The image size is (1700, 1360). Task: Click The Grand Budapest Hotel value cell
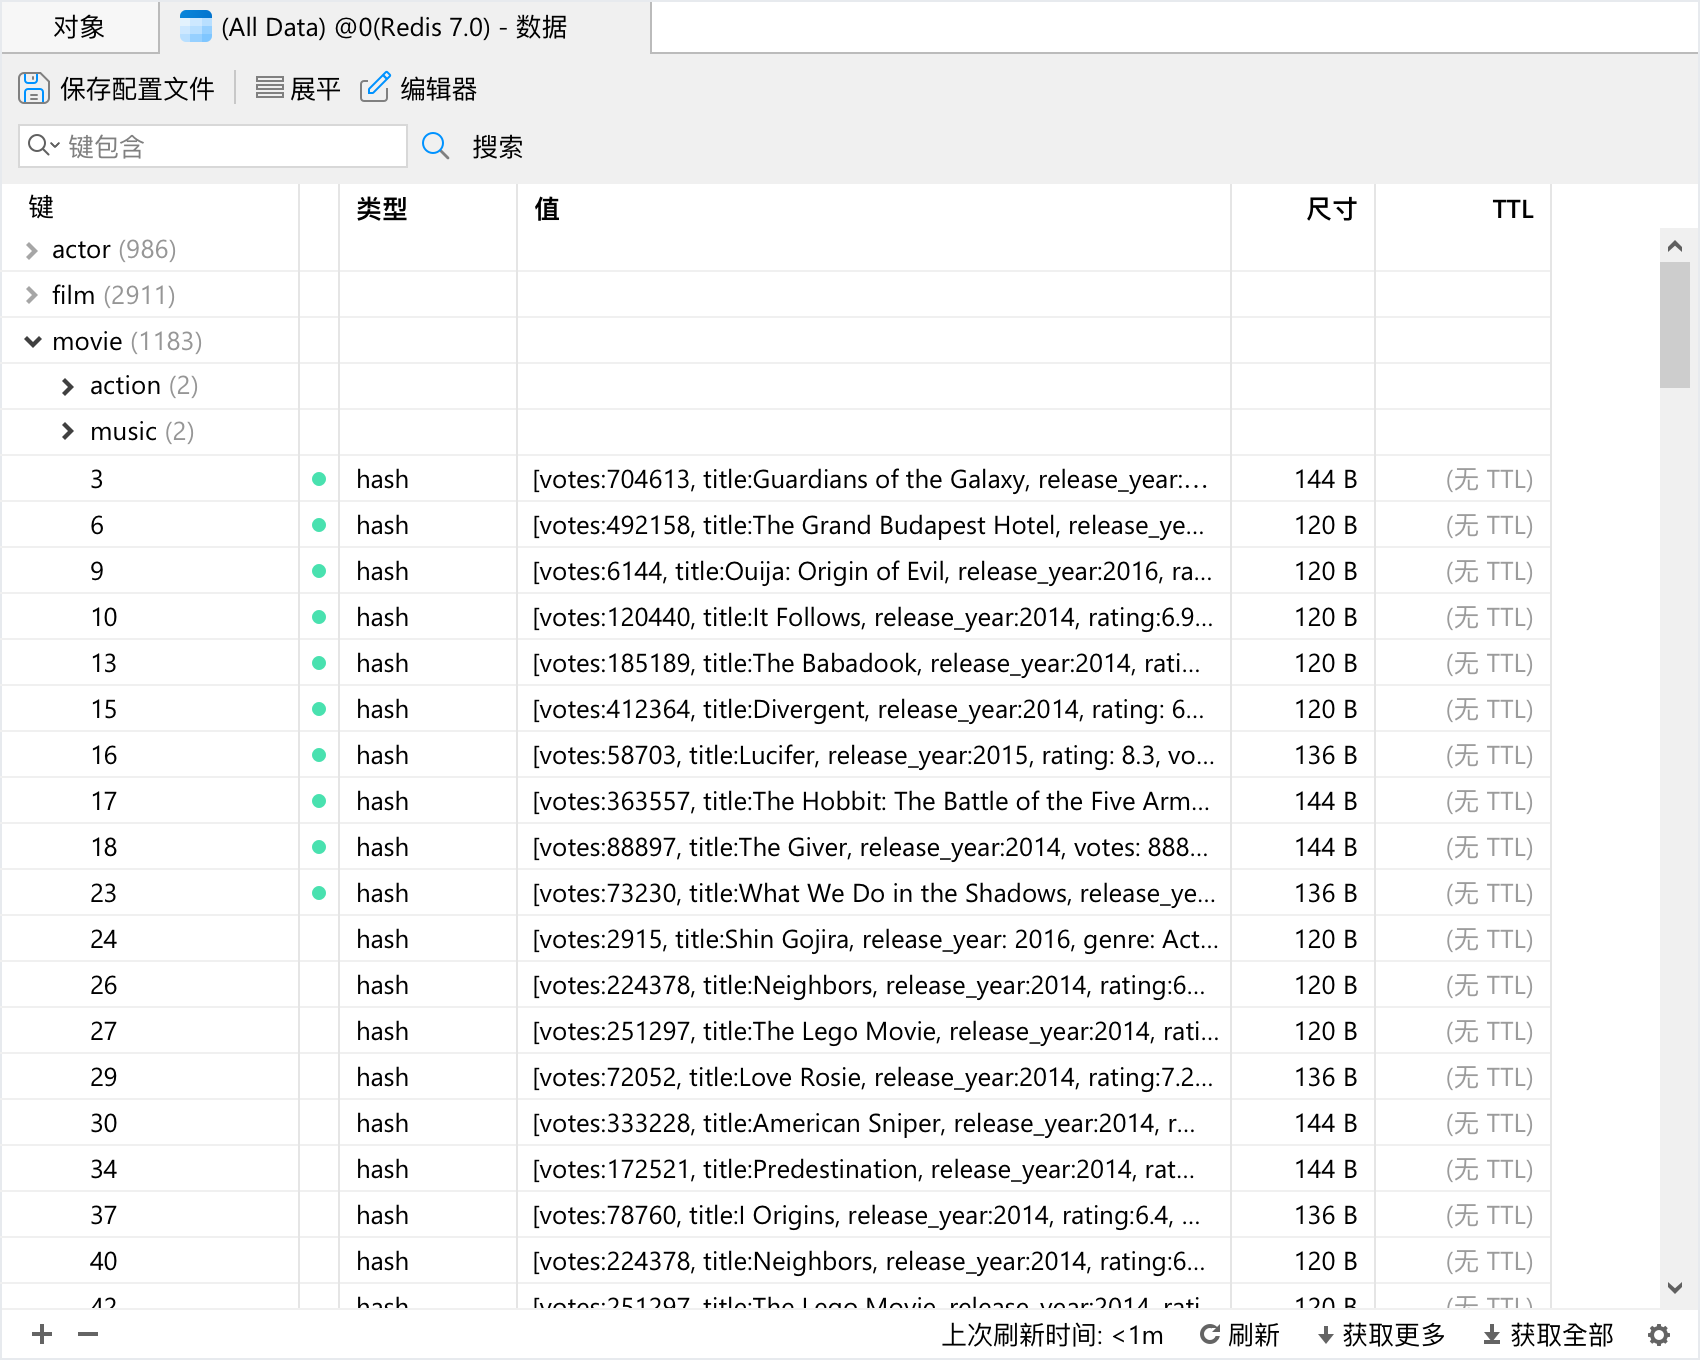(872, 525)
